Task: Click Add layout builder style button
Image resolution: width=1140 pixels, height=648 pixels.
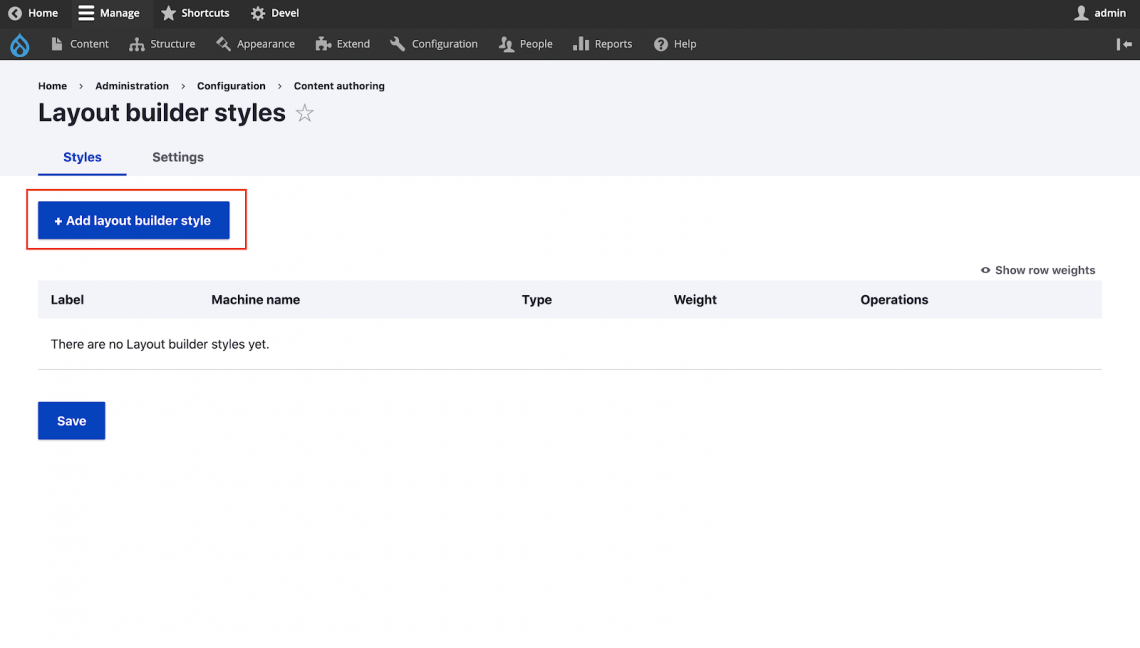Action: [133, 221]
